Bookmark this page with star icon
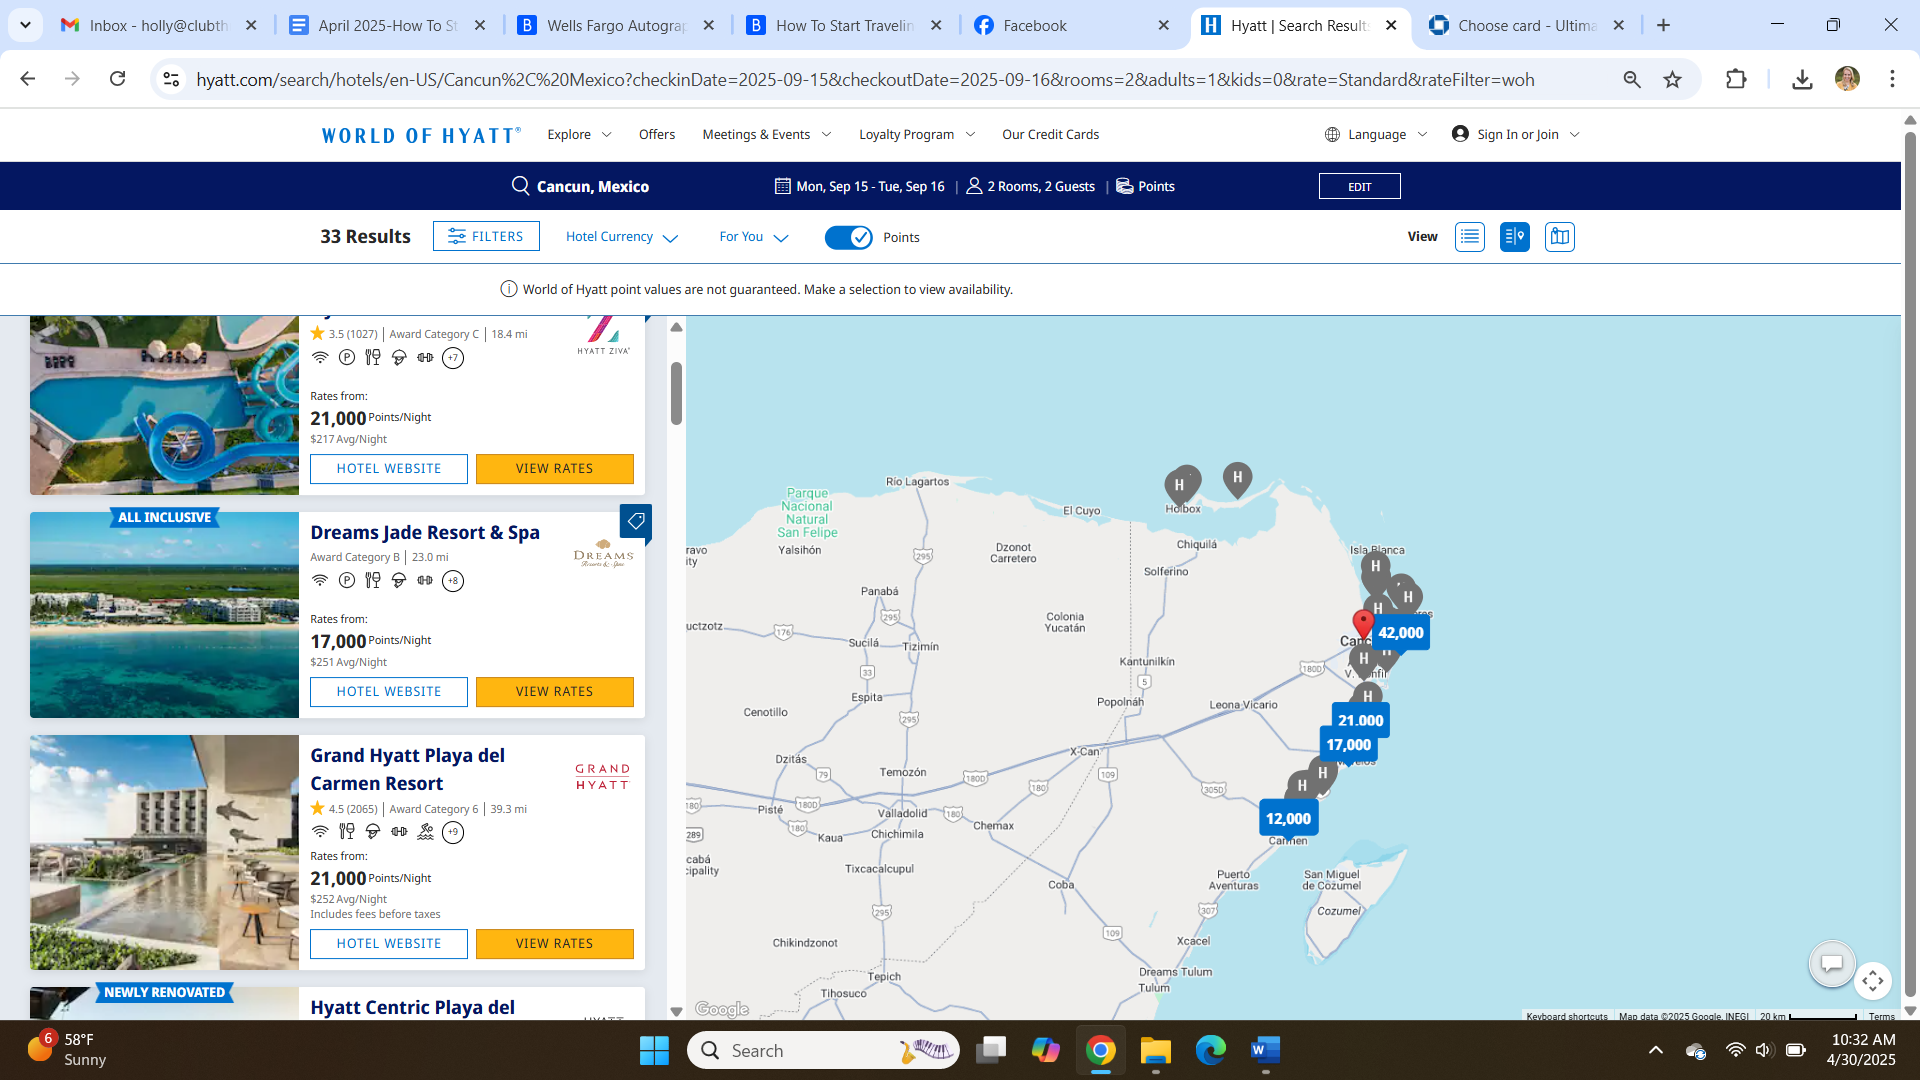Screen dimensions: 1920x1080 [x=1672, y=80]
